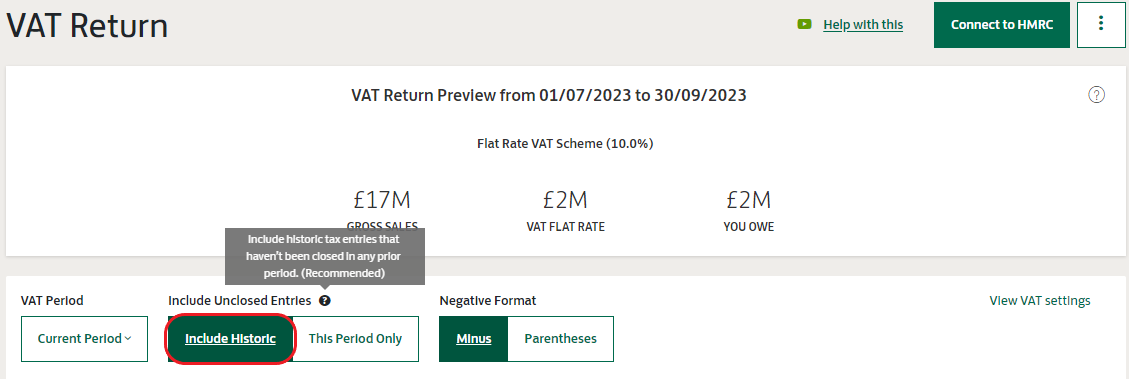
Task: Choose the Parentheses negative format
Action: (x=561, y=339)
